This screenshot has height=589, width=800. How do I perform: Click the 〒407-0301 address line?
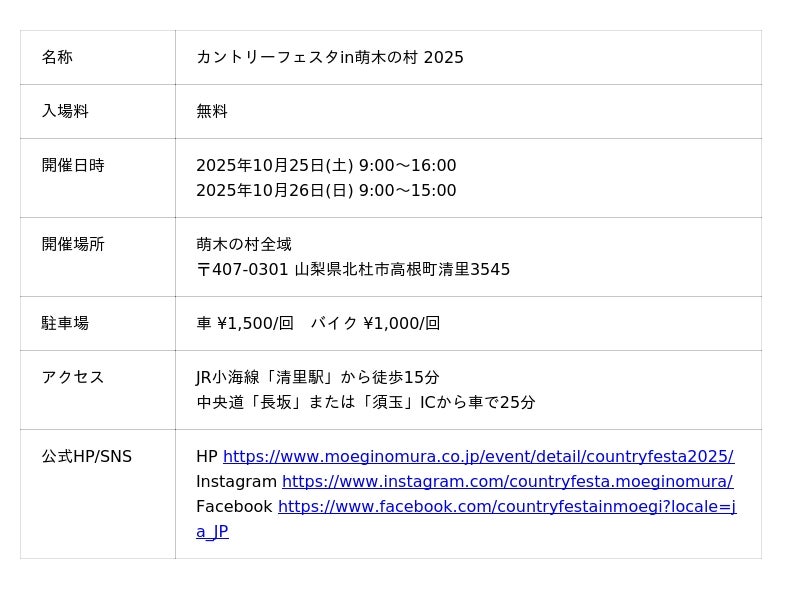[x=352, y=270]
